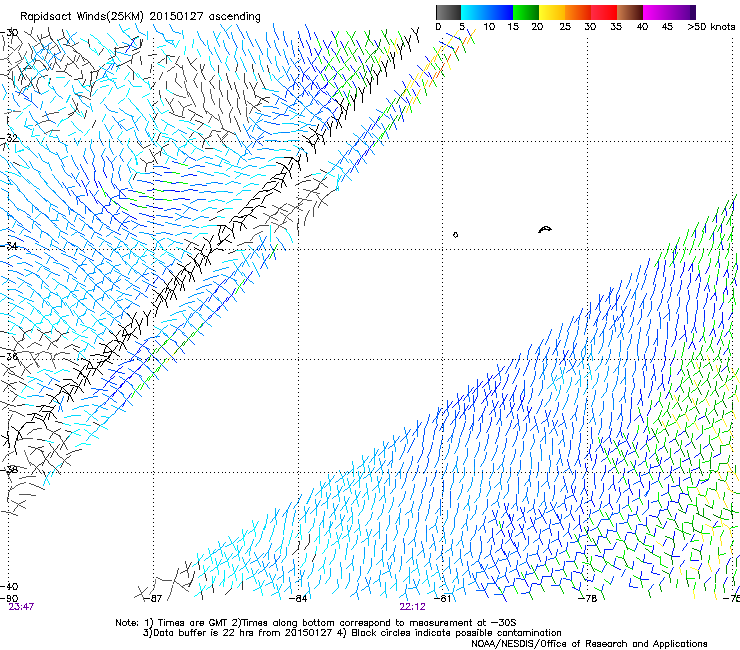Click the latitude label '-34'

tap(9, 246)
